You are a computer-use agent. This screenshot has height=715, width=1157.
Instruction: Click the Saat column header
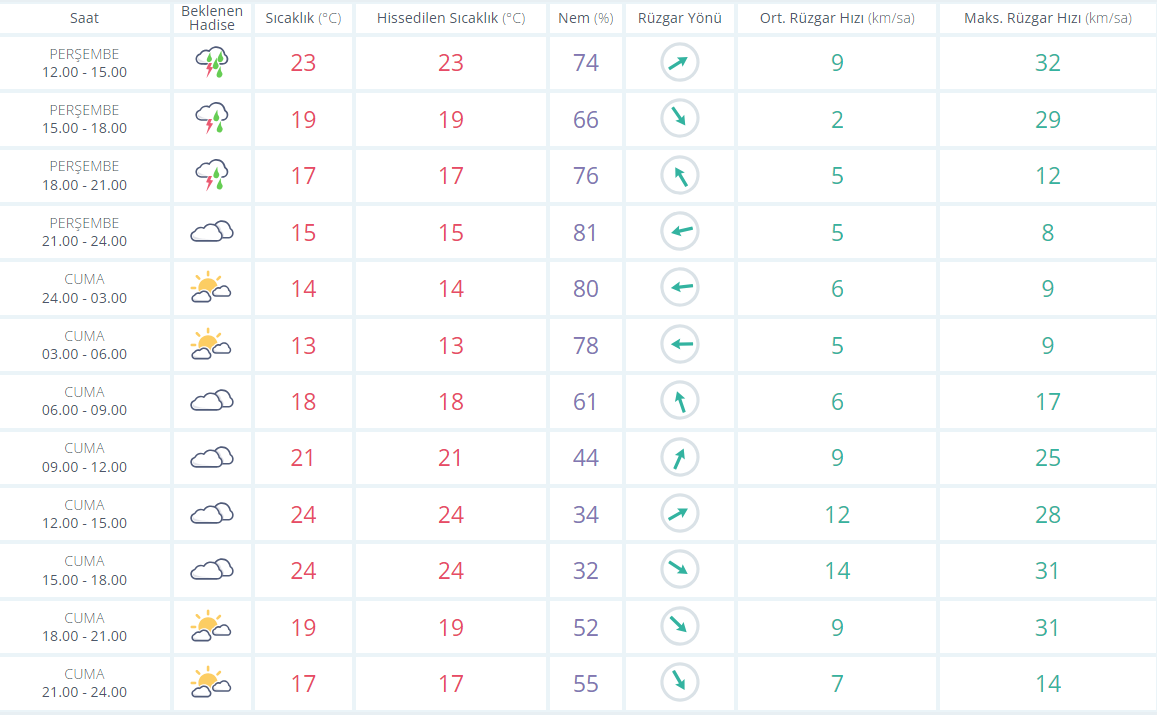(84, 18)
